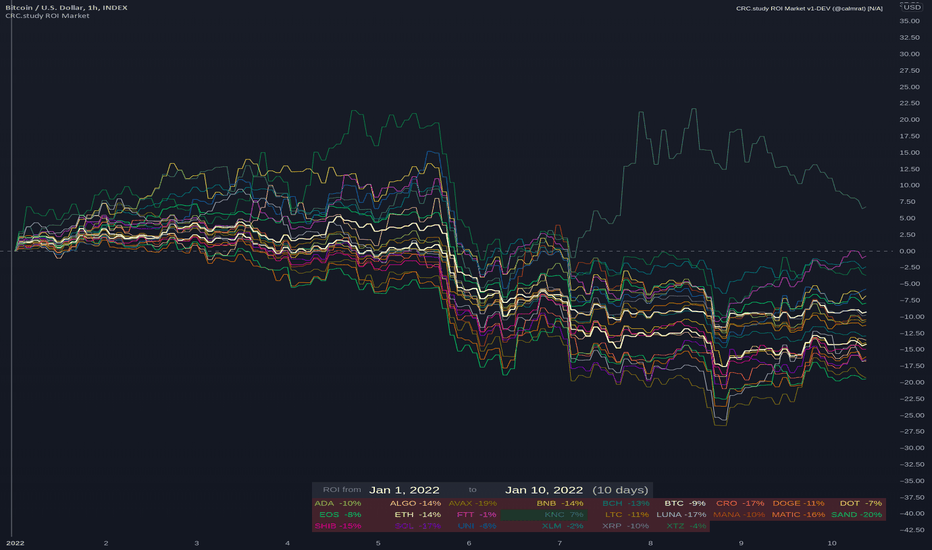Click the 0.00 level on the price axis

click(907, 251)
